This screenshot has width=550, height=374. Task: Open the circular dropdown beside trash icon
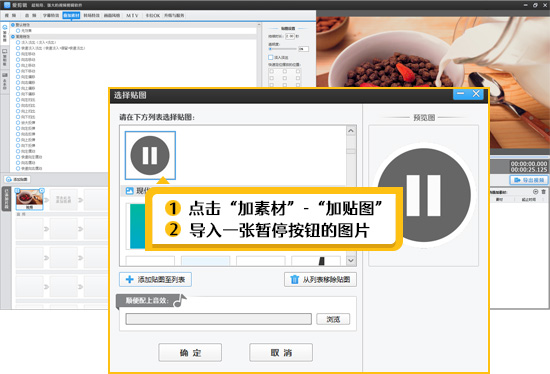click(535, 192)
